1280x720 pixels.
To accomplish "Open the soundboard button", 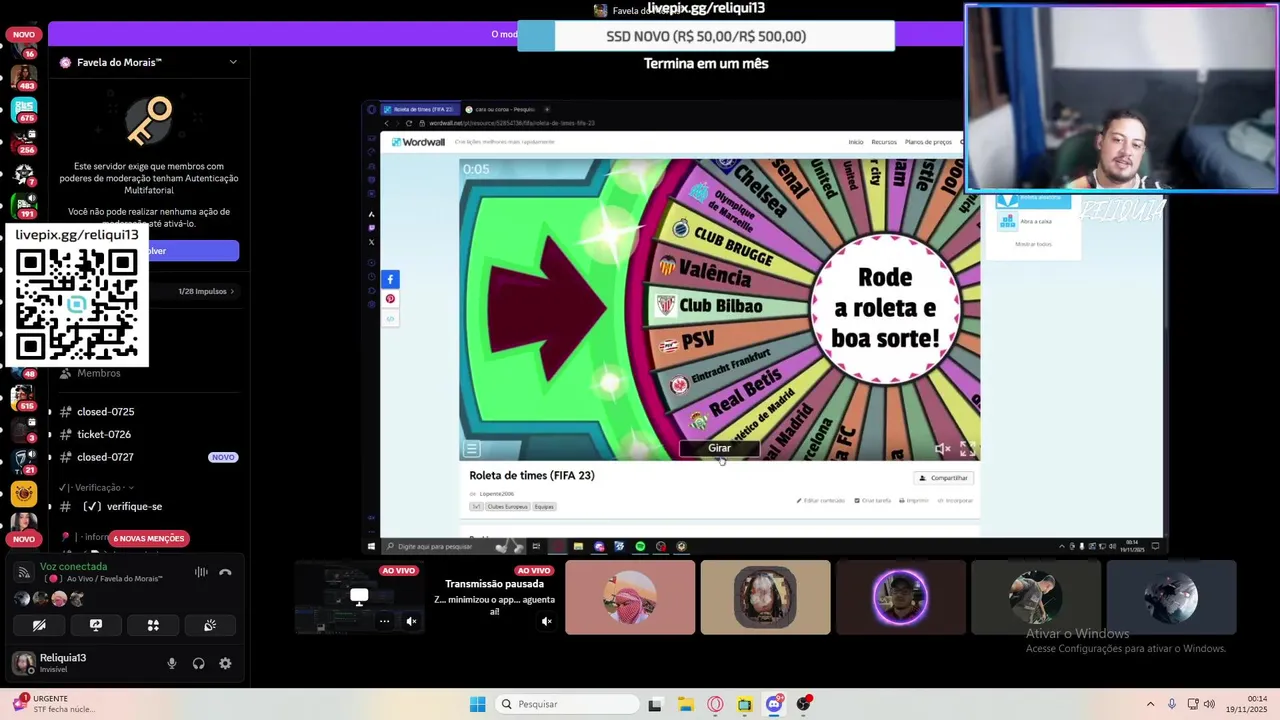I will (x=210, y=625).
